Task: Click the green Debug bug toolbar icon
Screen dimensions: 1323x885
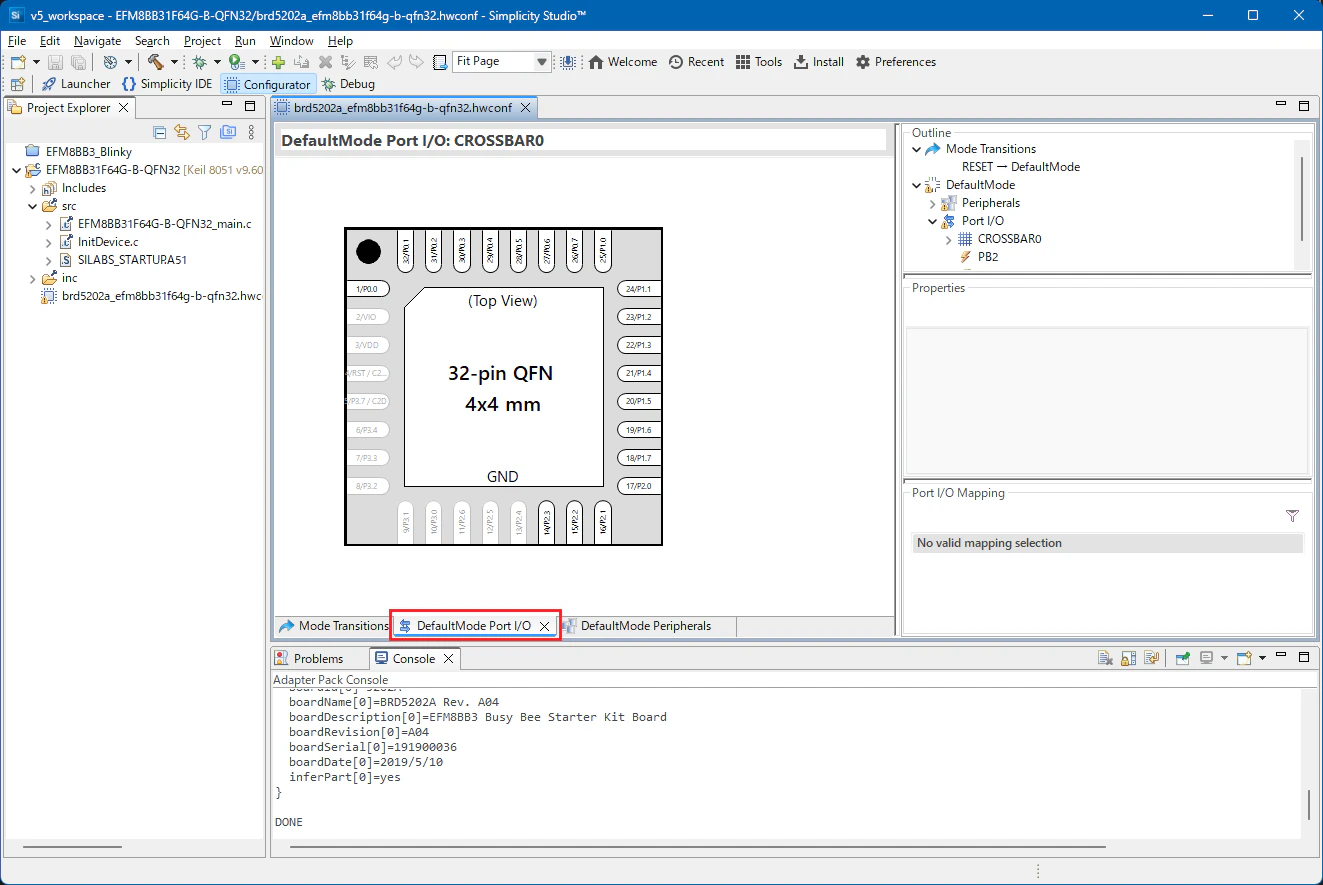Action: (x=199, y=62)
